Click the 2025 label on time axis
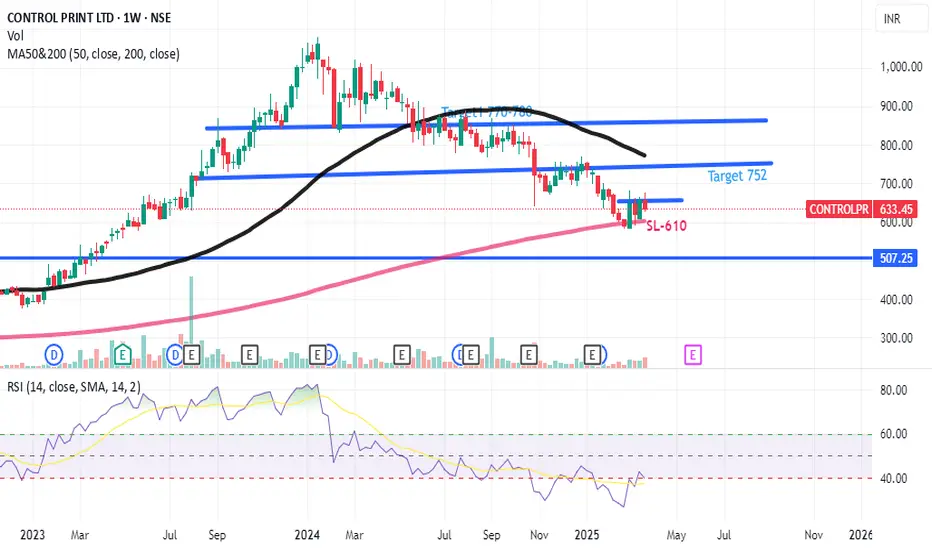Image resolution: width=932 pixels, height=550 pixels. click(x=587, y=535)
